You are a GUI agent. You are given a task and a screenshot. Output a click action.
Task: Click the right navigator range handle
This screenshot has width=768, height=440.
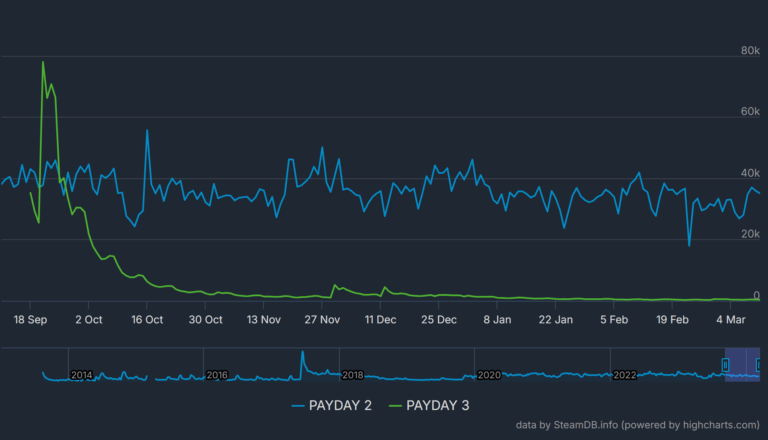point(760,365)
